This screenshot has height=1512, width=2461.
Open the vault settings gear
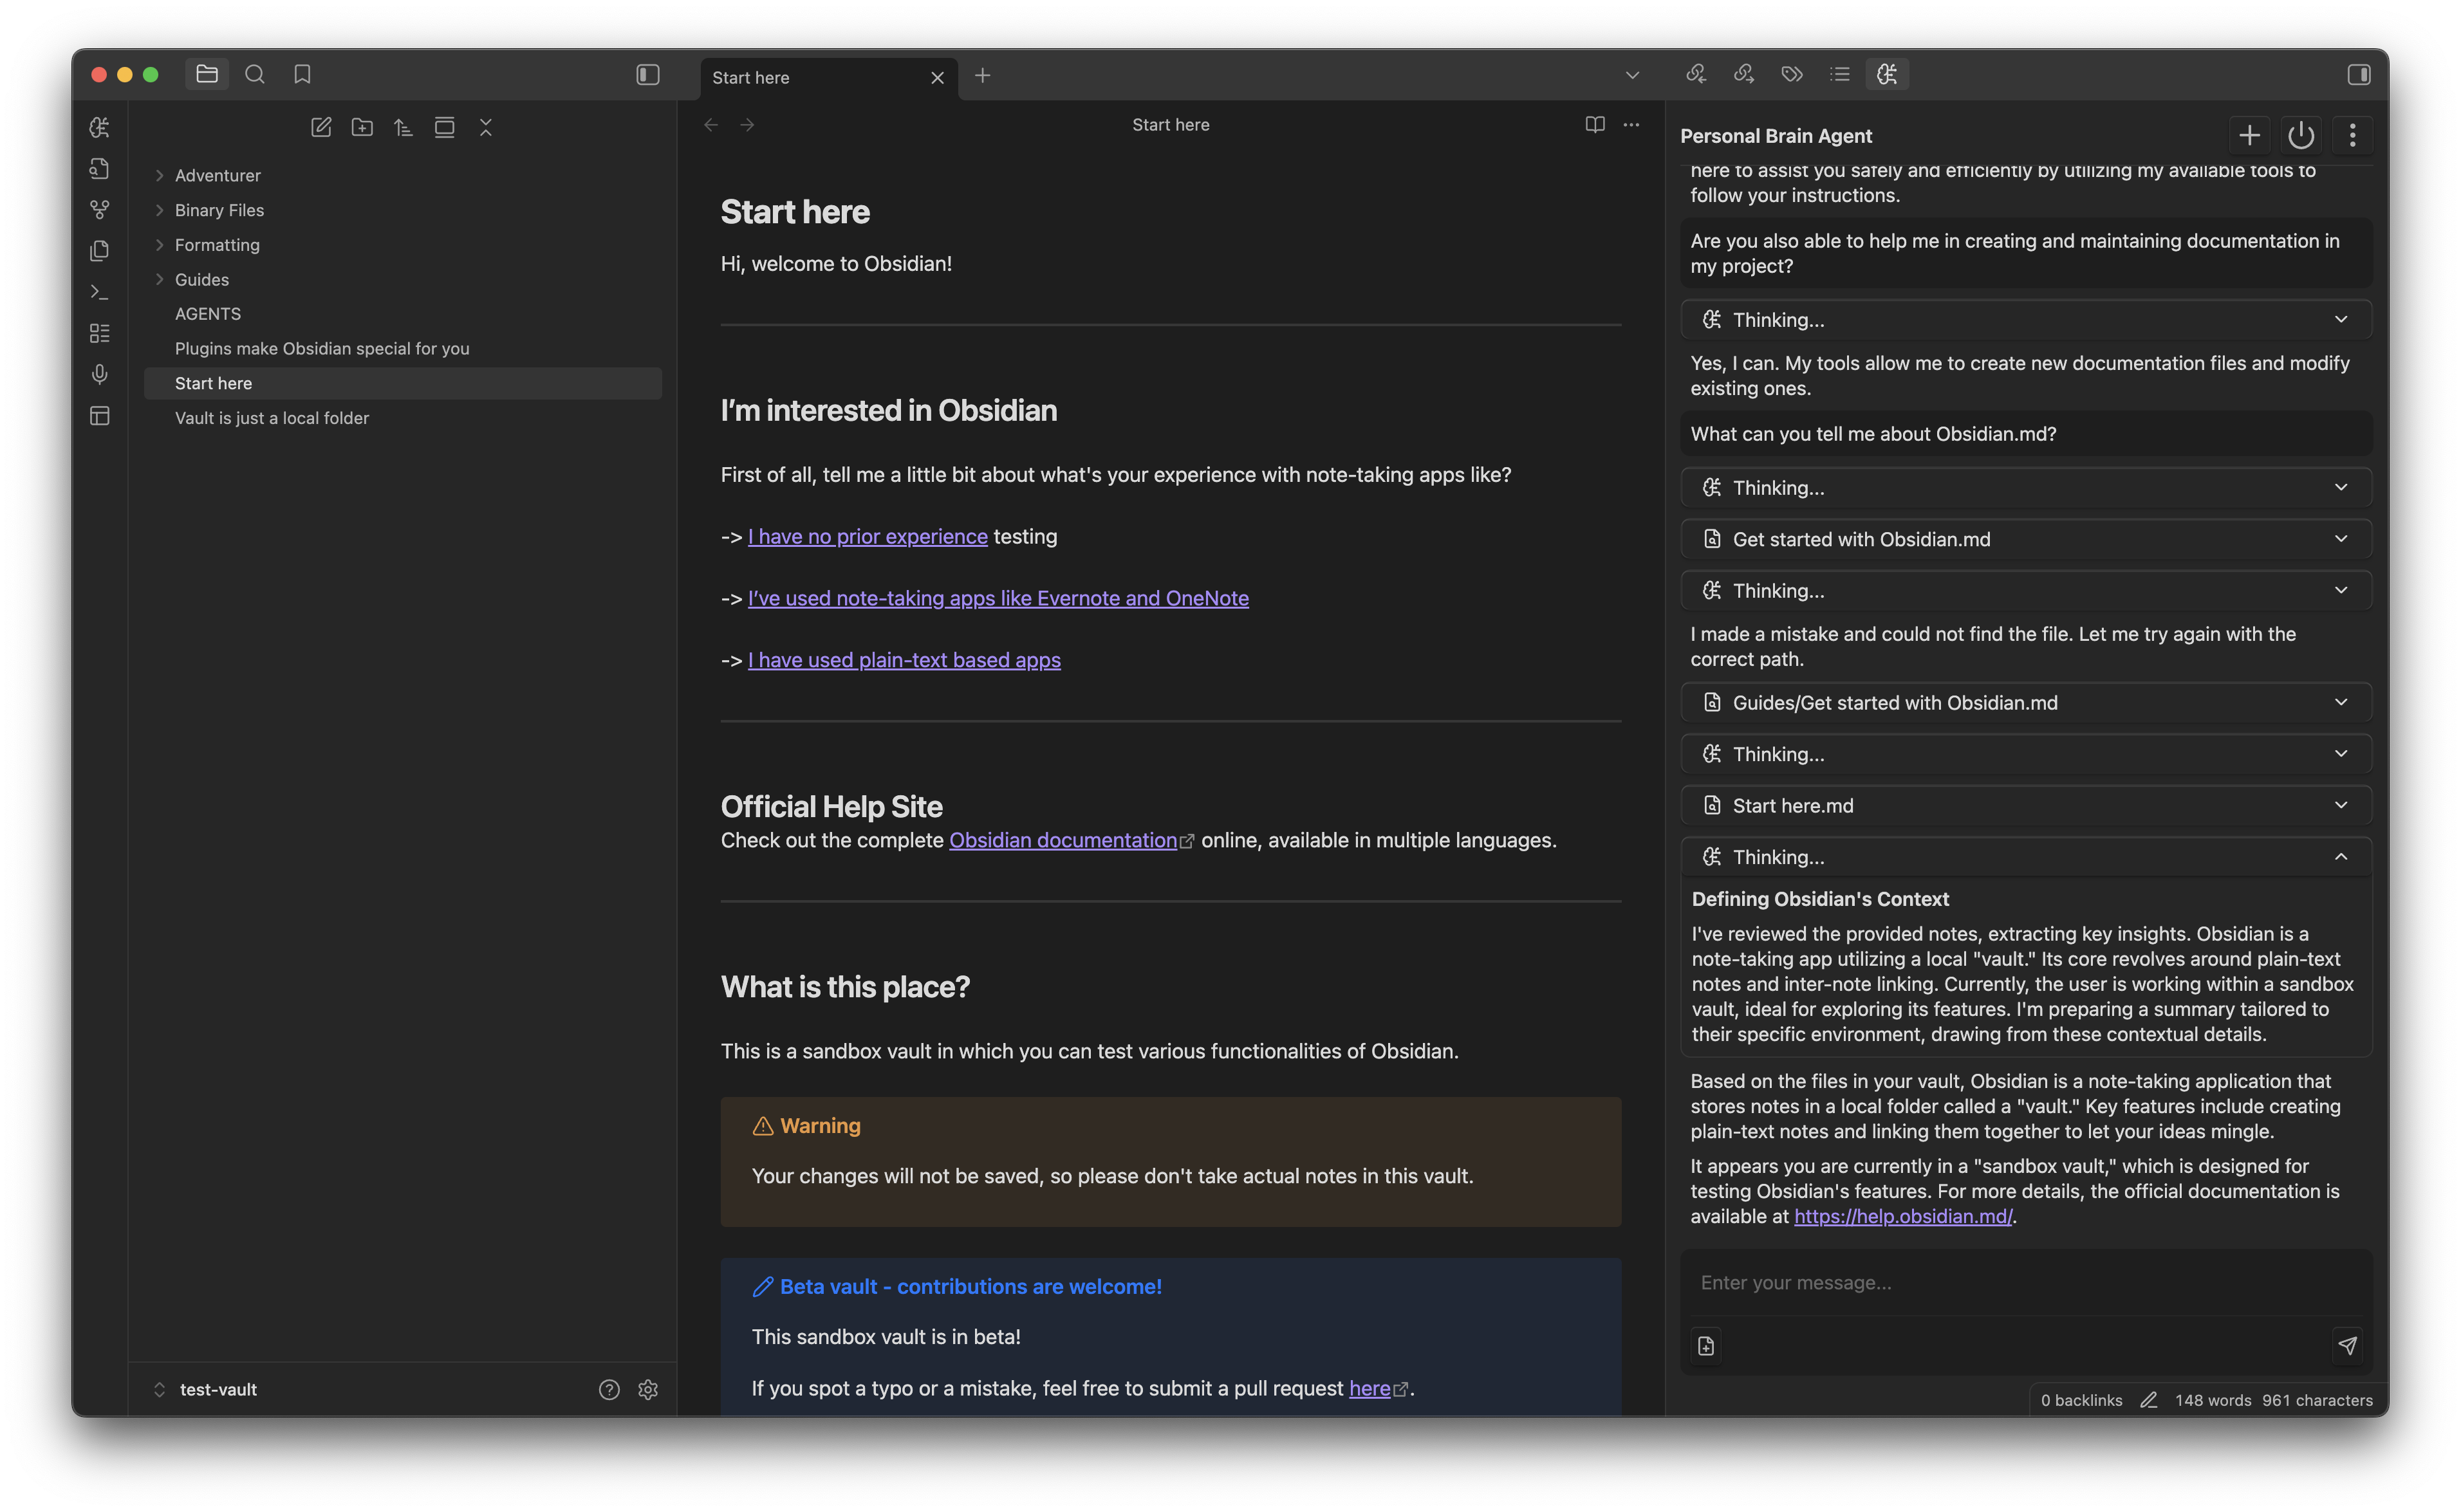[x=648, y=1389]
